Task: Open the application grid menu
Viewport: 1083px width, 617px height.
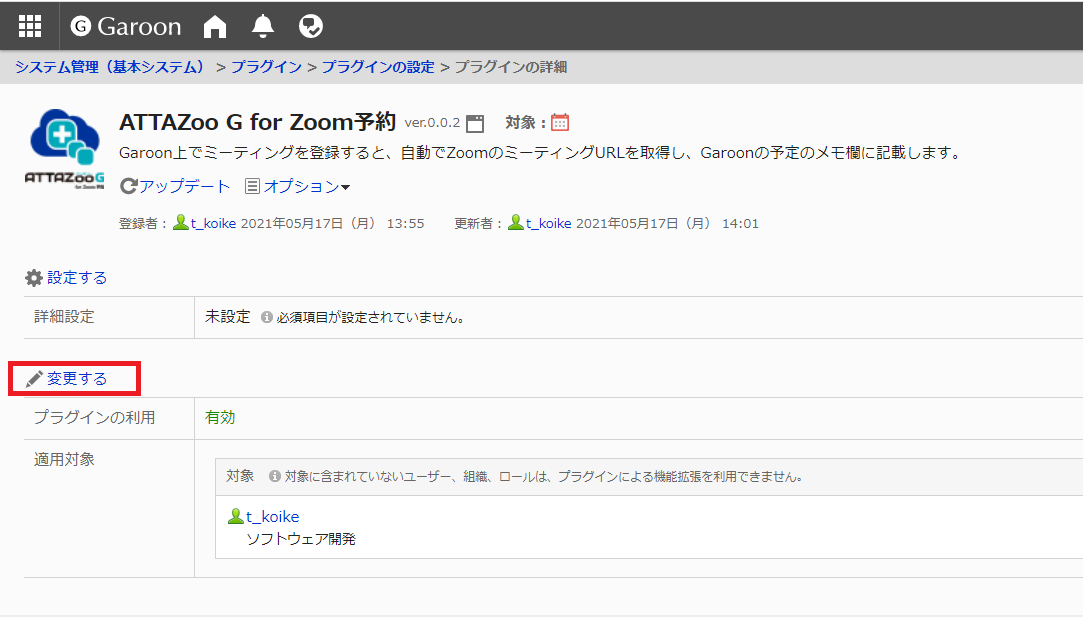Action: pos(30,26)
